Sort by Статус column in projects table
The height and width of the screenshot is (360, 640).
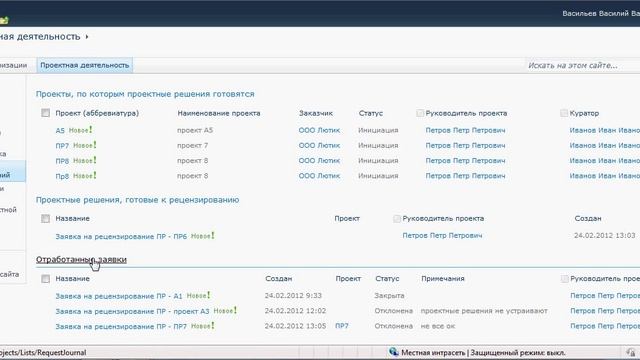coord(371,113)
